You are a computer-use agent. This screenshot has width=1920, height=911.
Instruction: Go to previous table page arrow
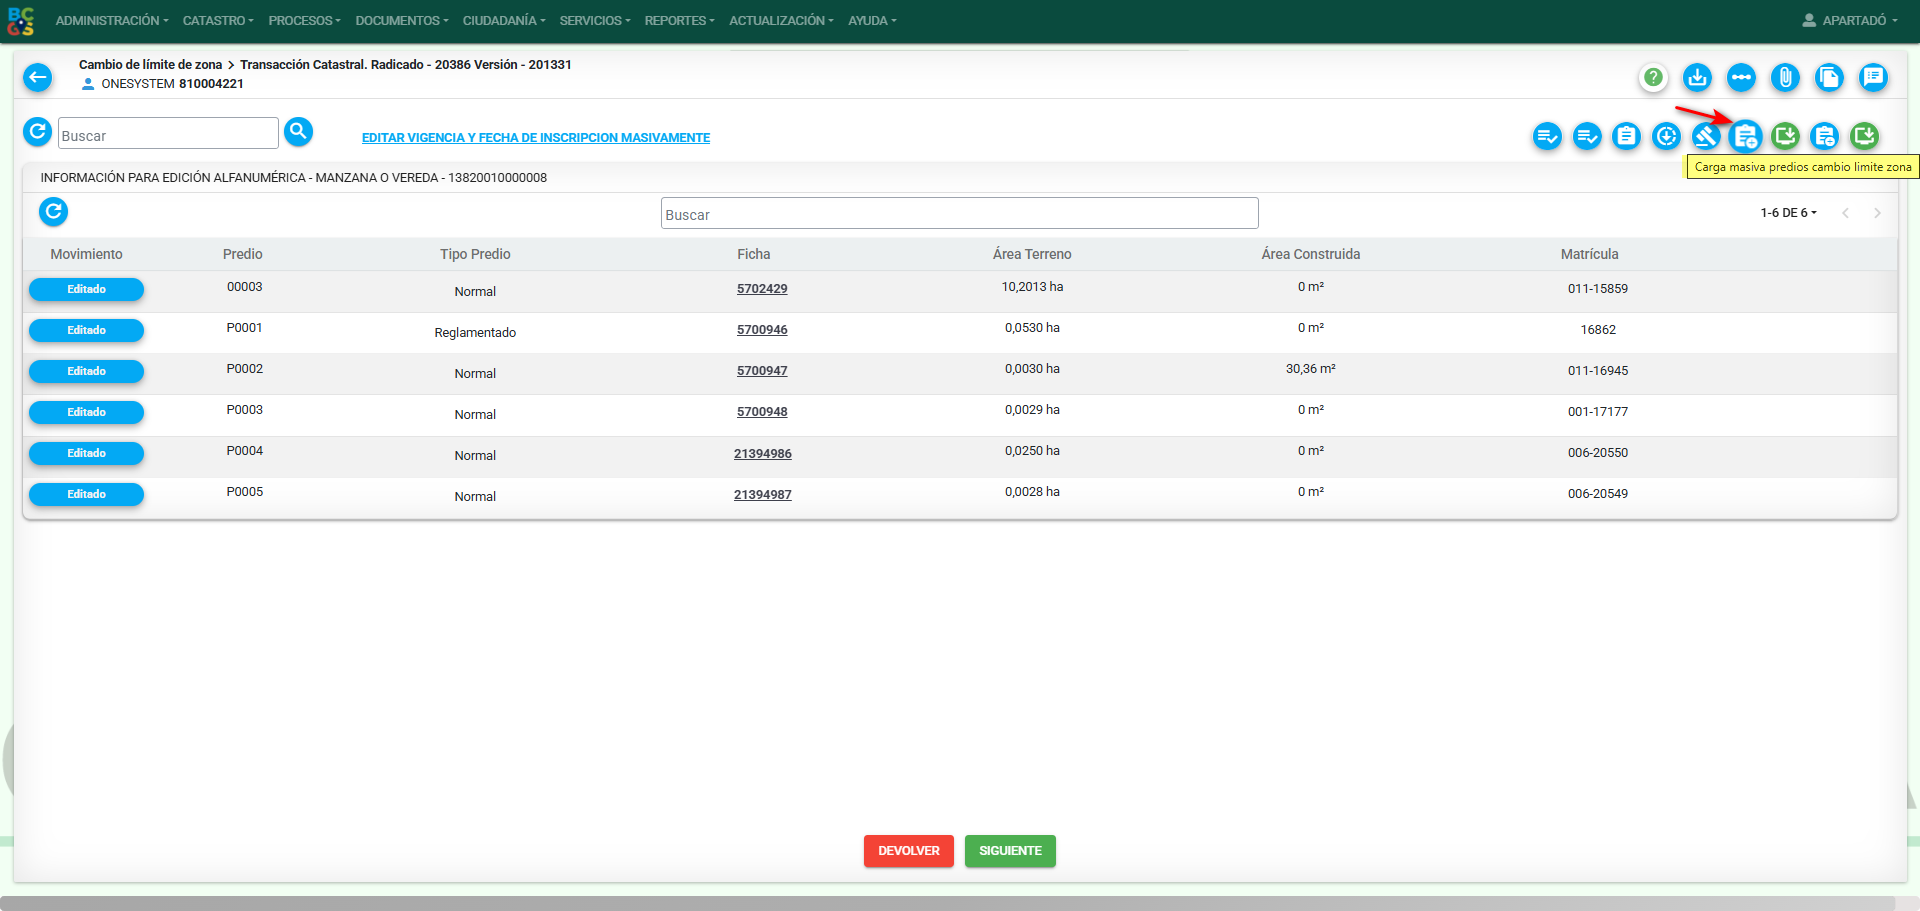coord(1846,213)
